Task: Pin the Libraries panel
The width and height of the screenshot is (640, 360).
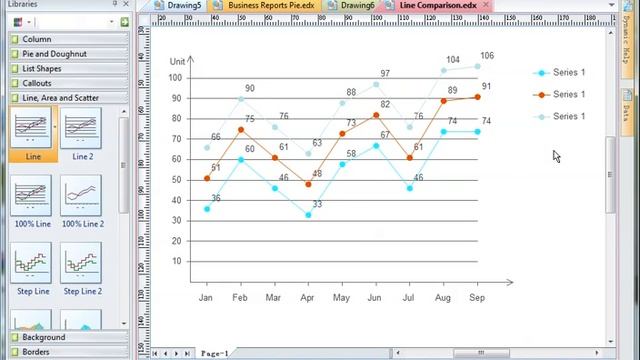Action: [x=115, y=4]
